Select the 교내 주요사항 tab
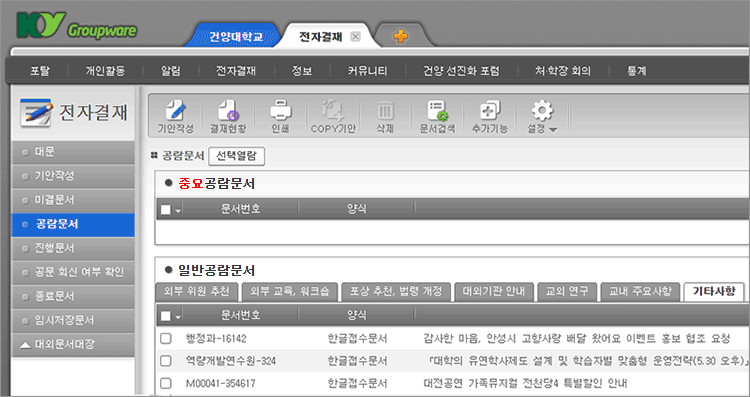This screenshot has width=750, height=397. tap(640, 291)
